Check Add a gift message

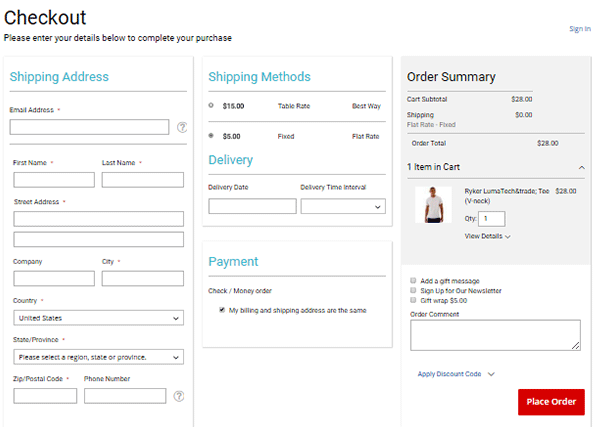tap(413, 281)
